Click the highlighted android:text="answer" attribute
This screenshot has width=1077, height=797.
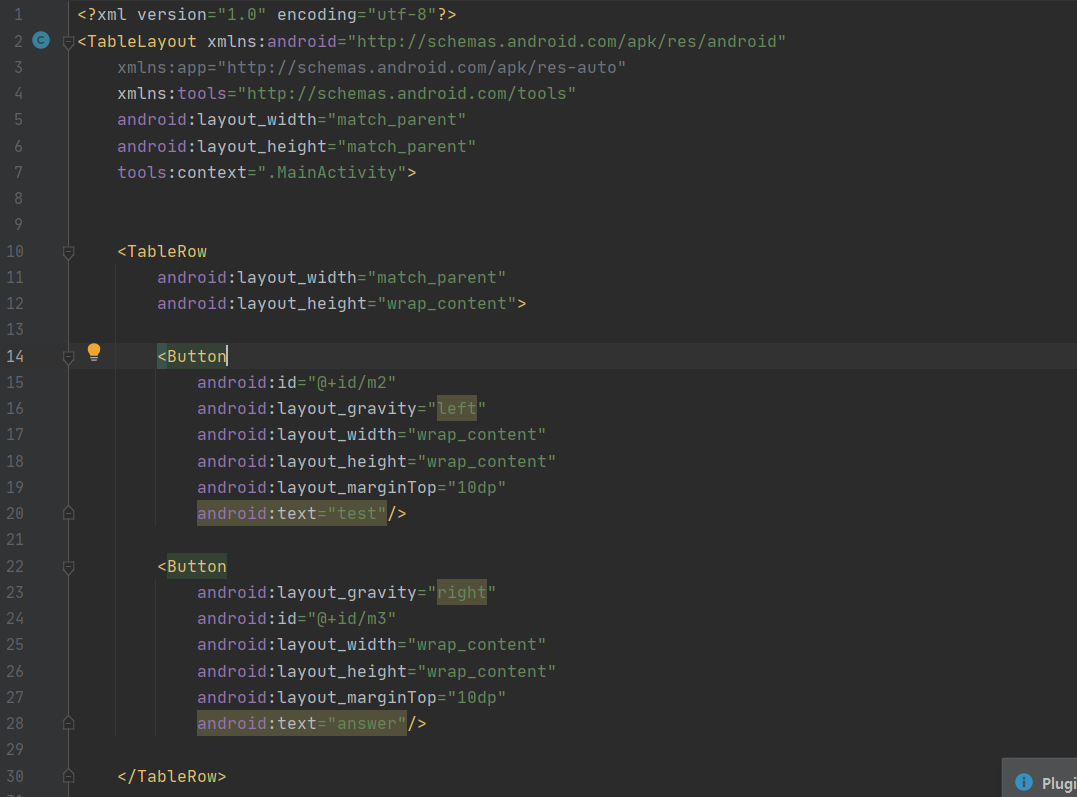[x=302, y=723]
